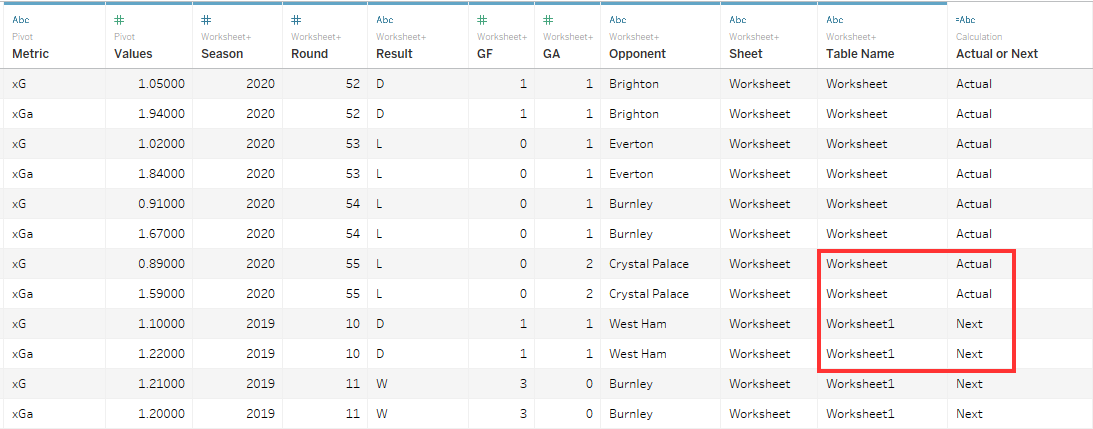Viewport: 1093px width, 429px height.
Task: Click the Abc data type icon above Metric
Action: coord(20,20)
